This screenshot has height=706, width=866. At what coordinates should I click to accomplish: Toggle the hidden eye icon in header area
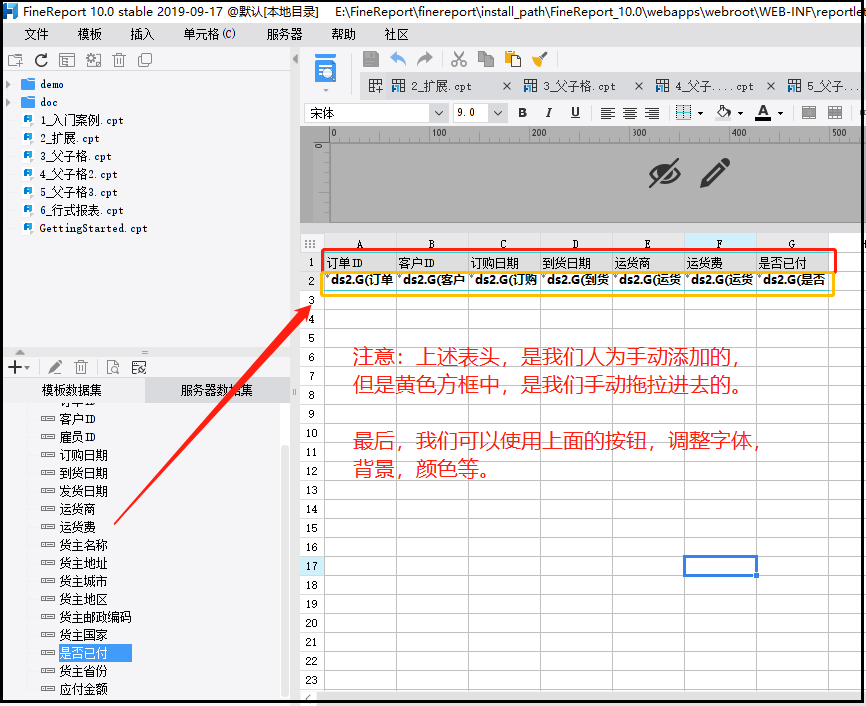664,173
